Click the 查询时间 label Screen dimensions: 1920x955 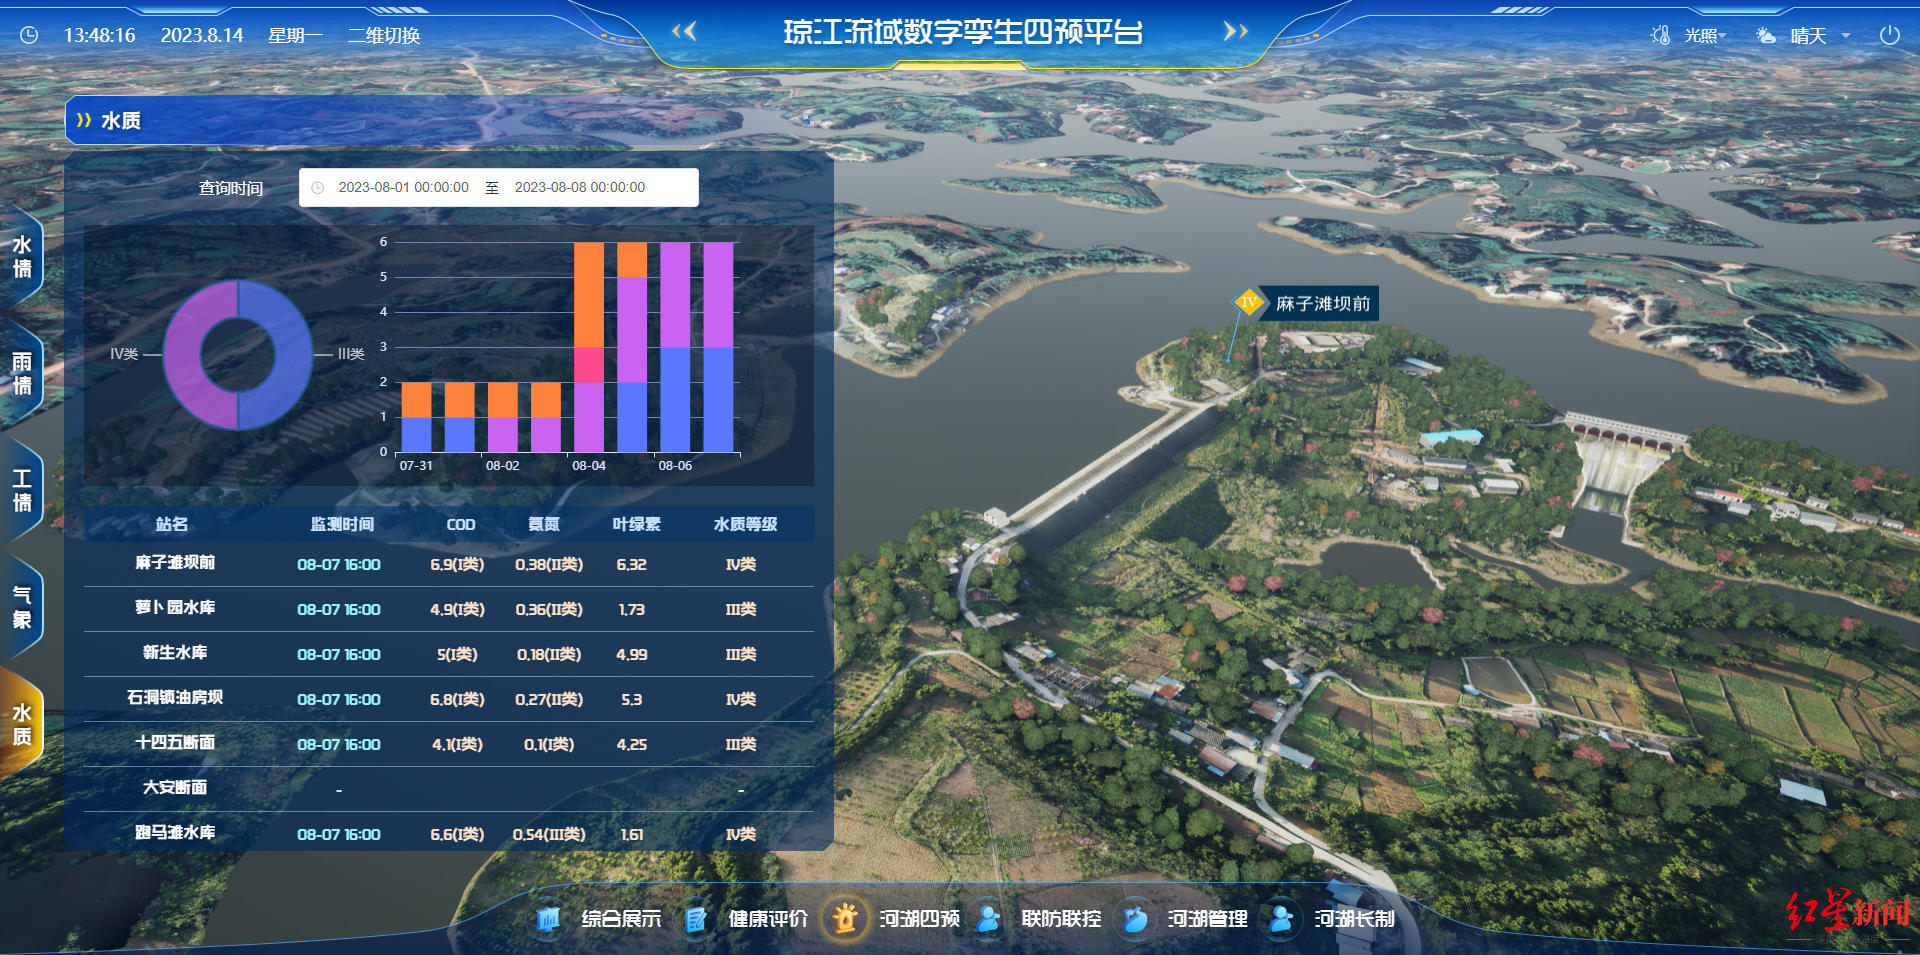(230, 188)
